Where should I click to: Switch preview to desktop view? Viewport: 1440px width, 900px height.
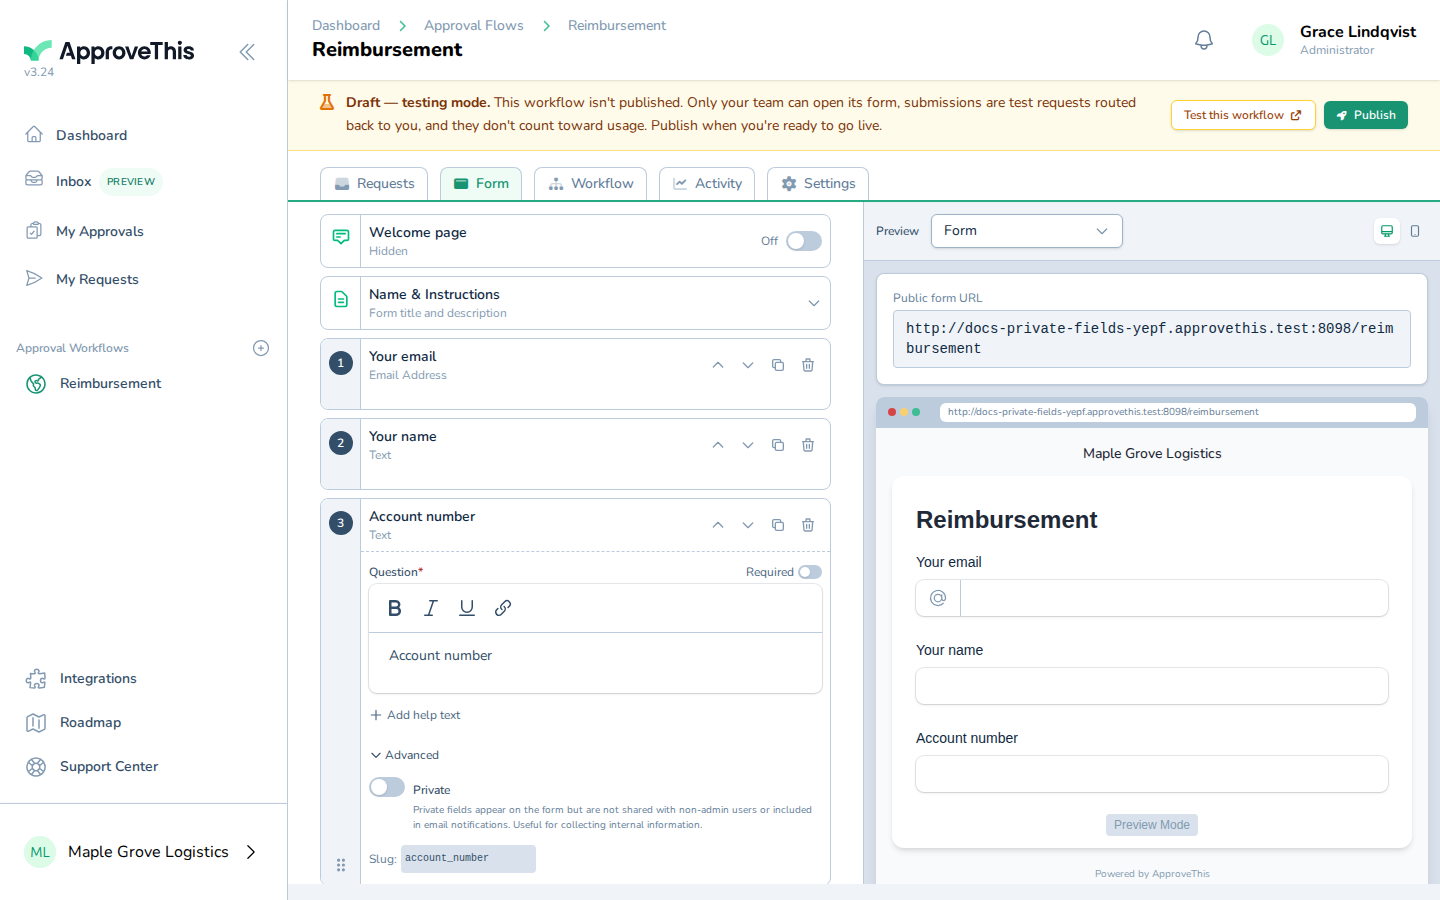1387,231
